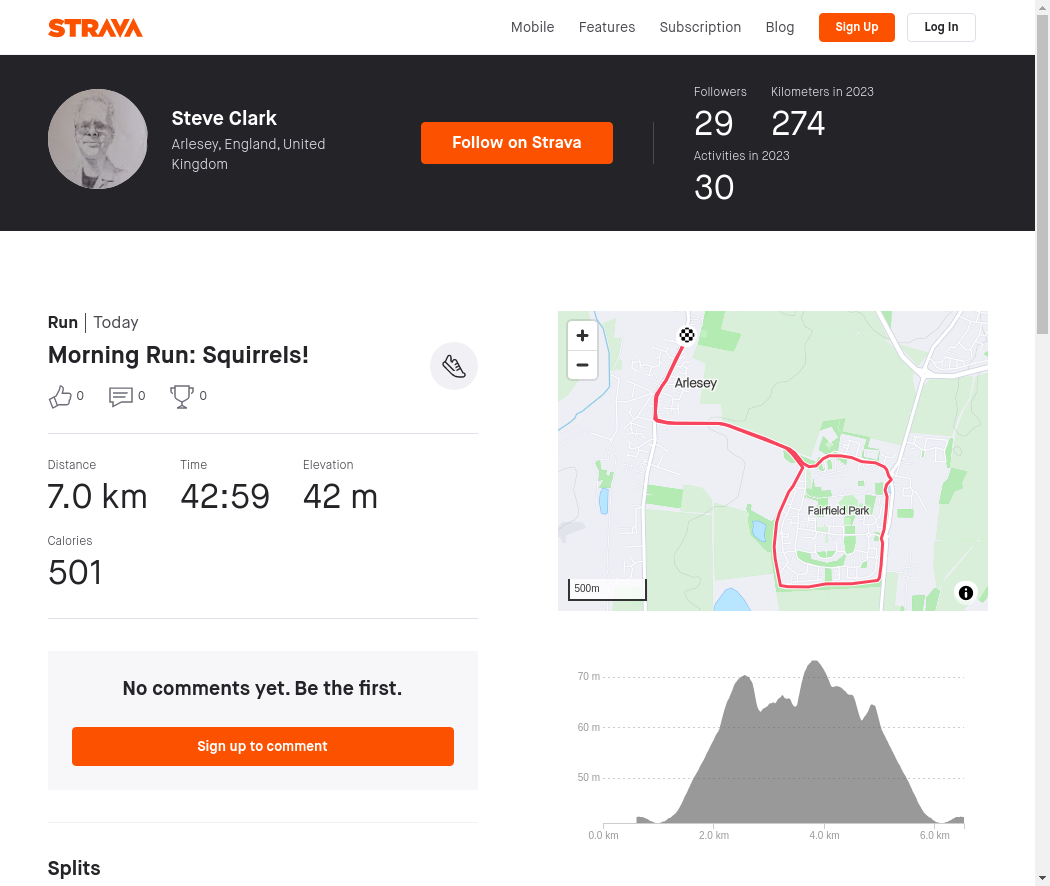This screenshot has height=886, width=1050.
Task: Follow Steve Clark on Strava
Action: click(516, 143)
